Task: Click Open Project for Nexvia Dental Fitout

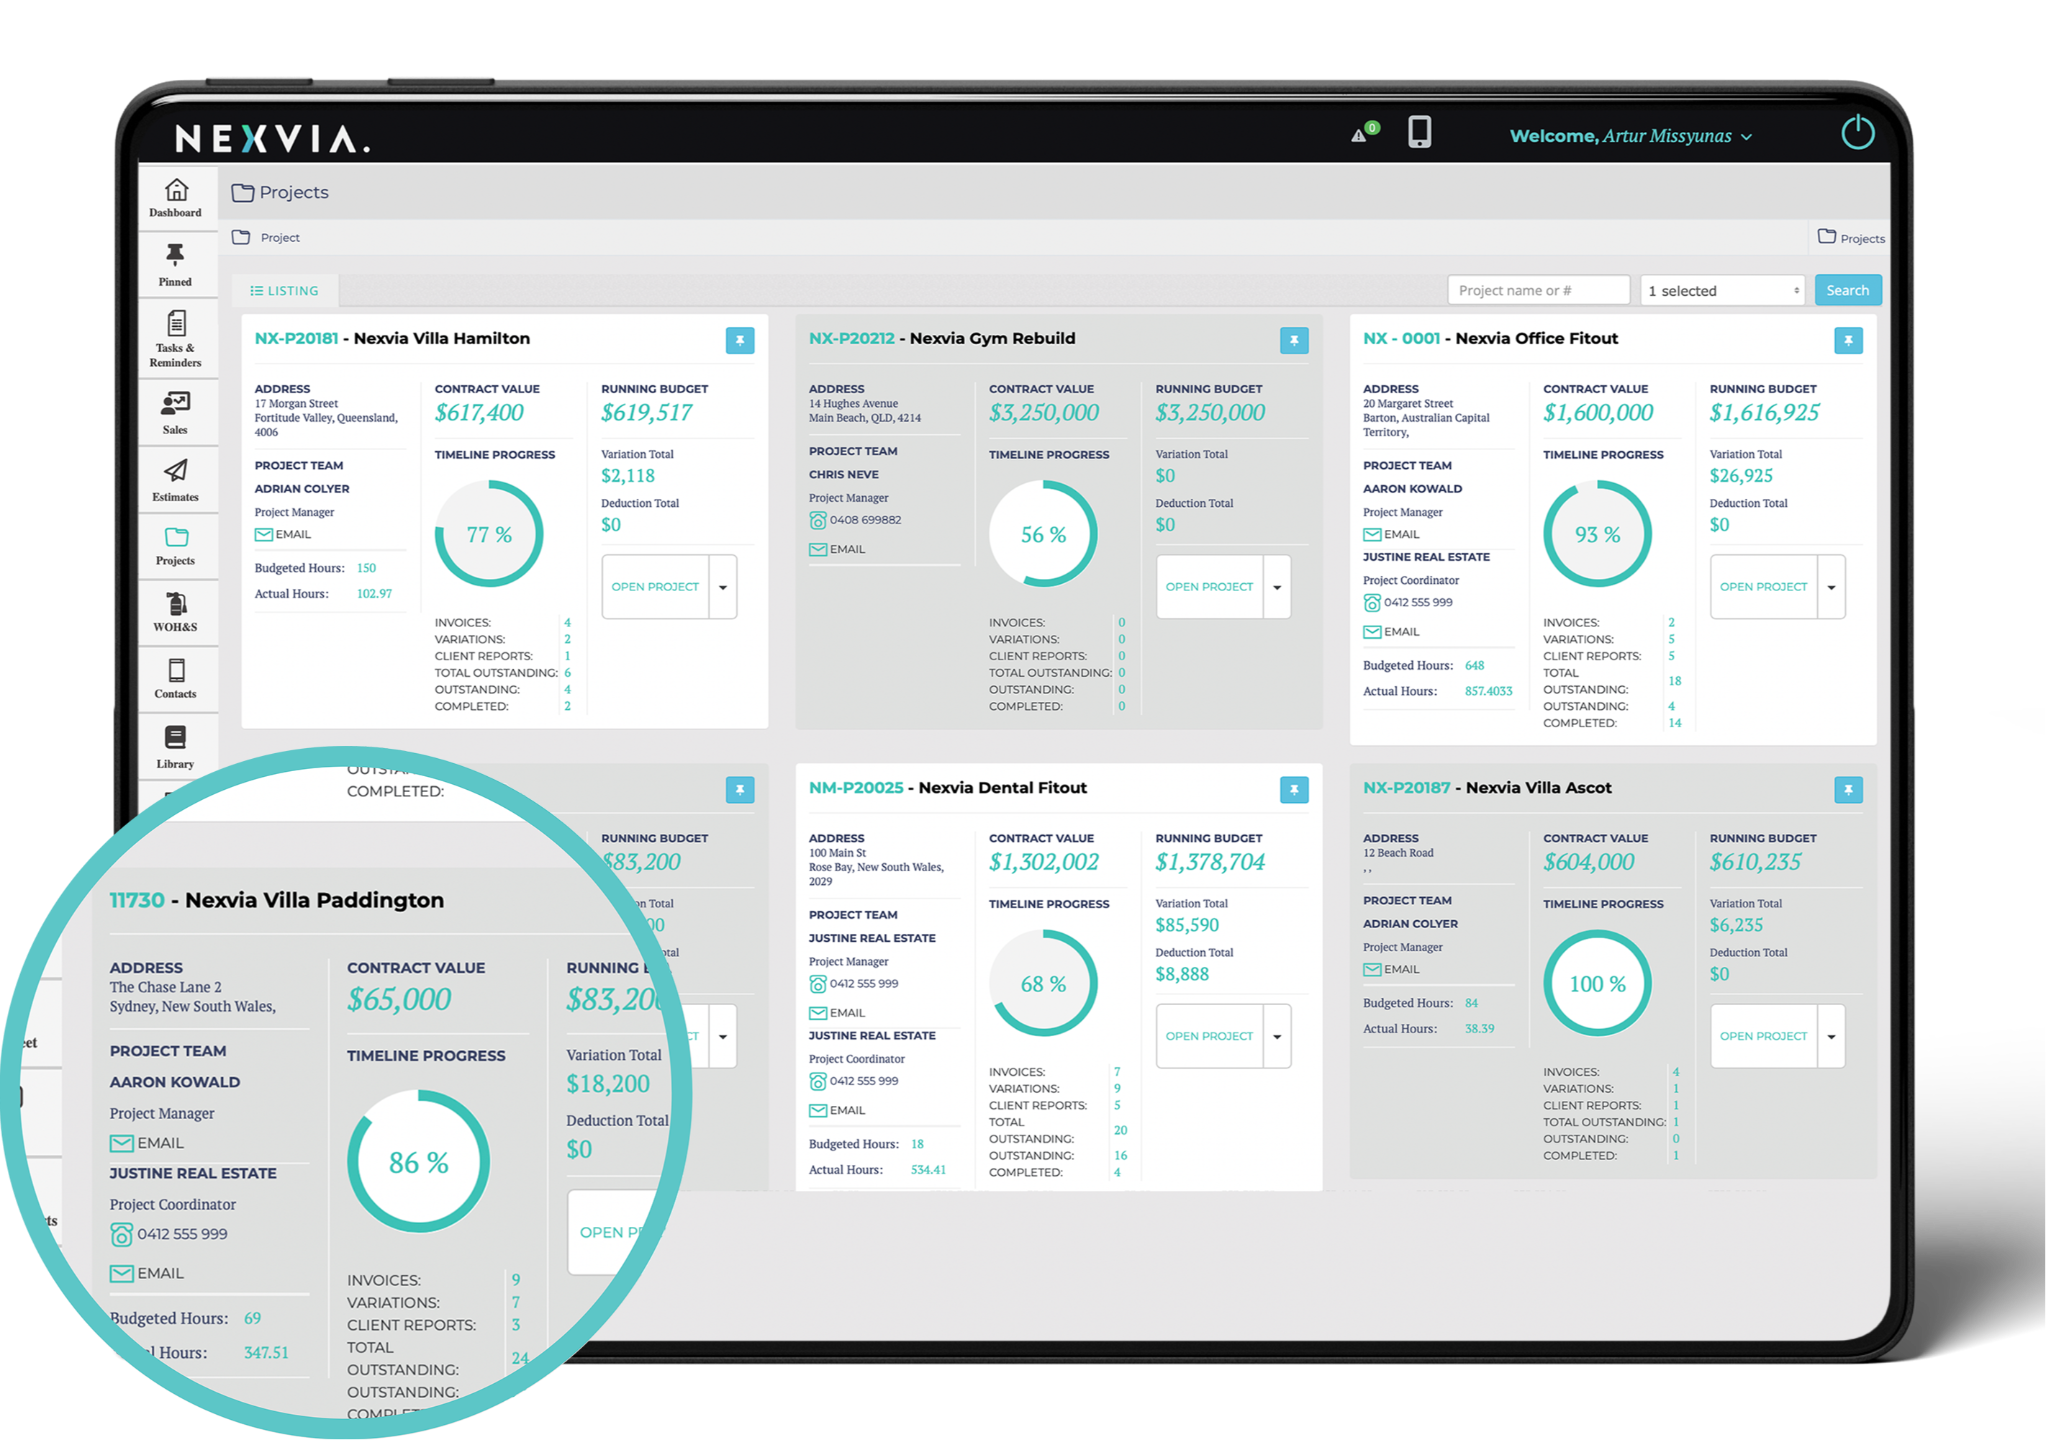Action: [x=1209, y=1036]
